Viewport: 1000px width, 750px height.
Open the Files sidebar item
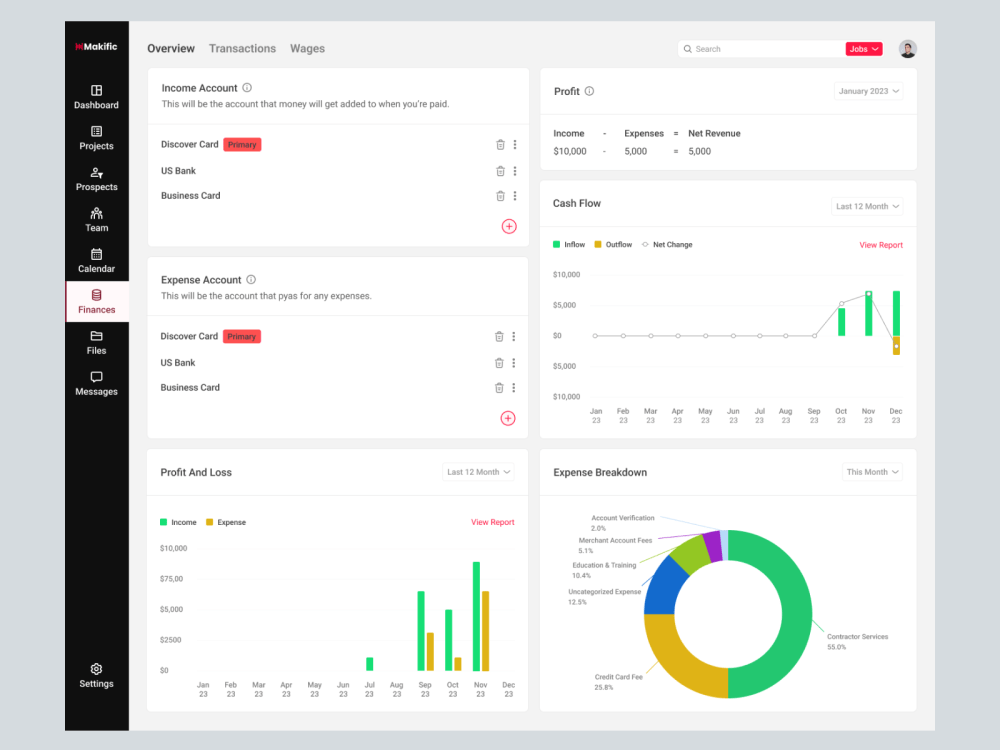pyautogui.click(x=96, y=342)
